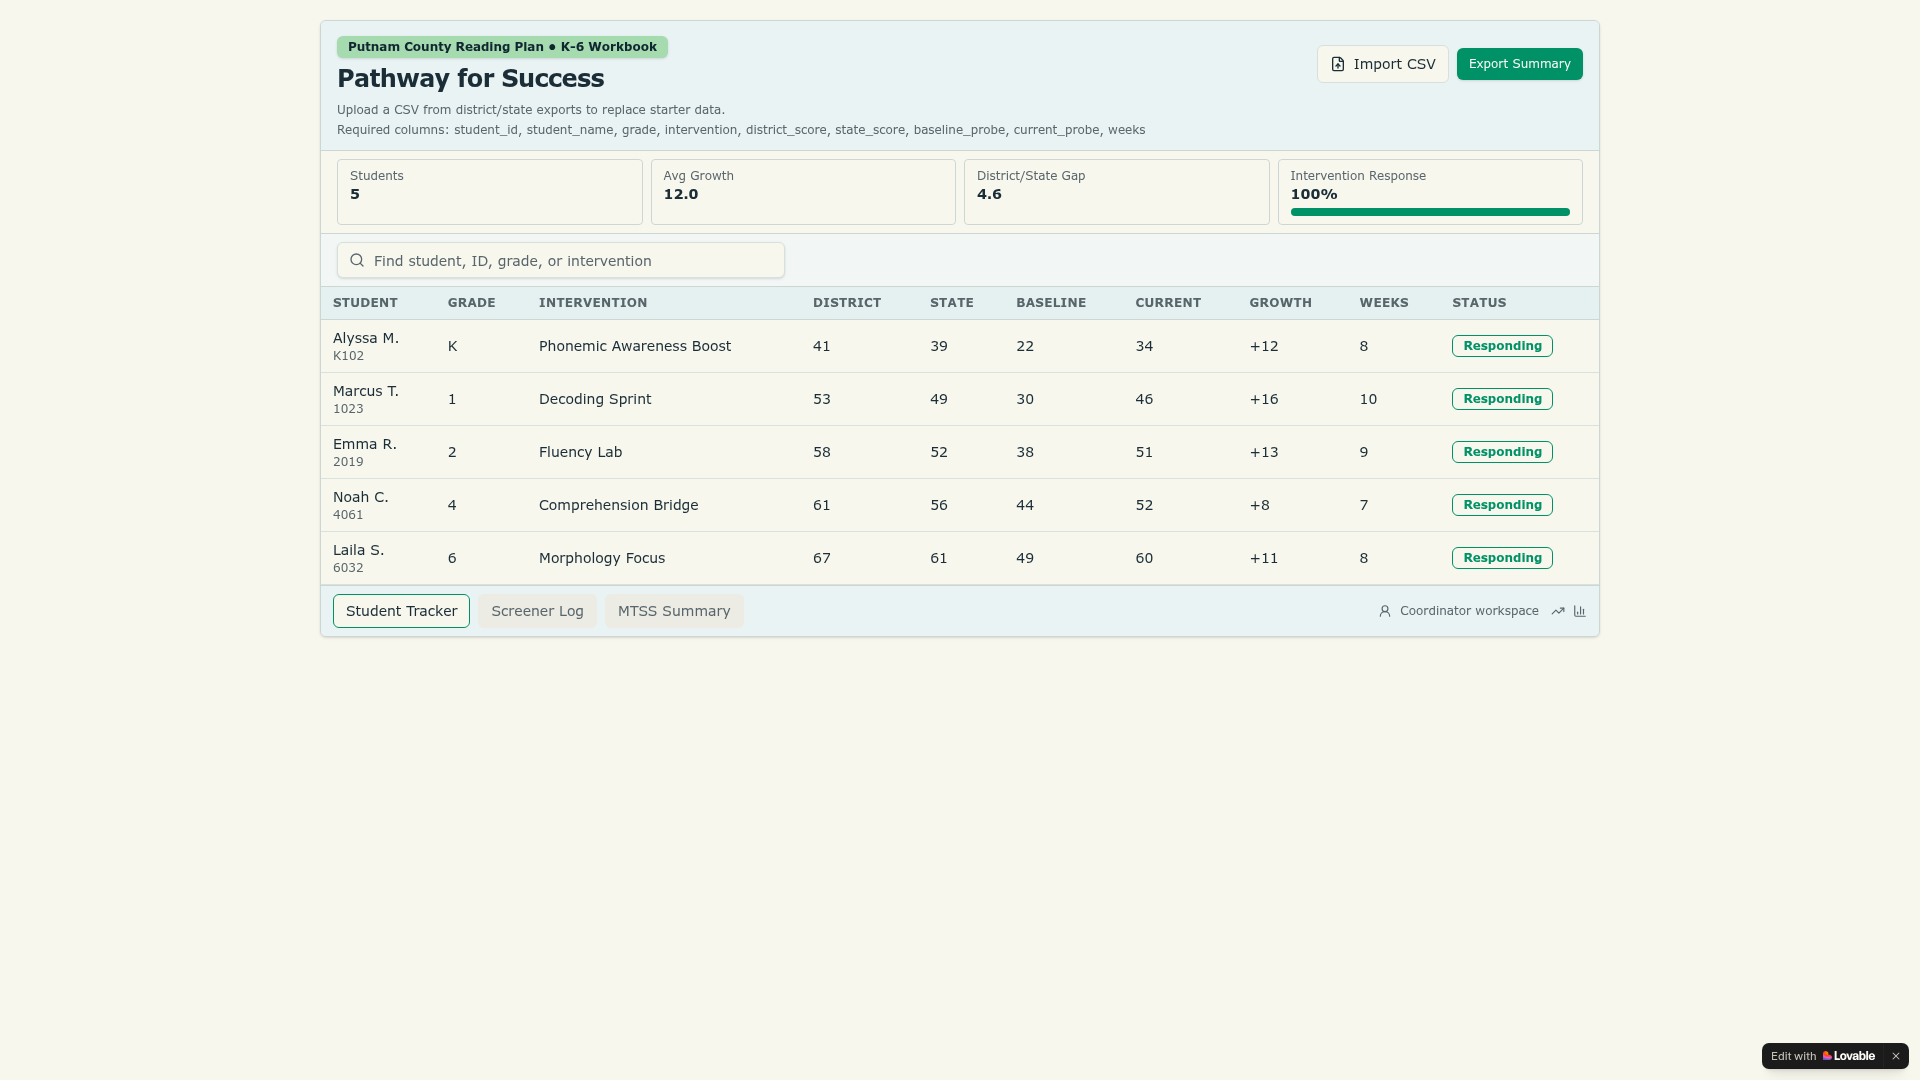Click the +12 growth value
Screen dimensions: 1920x1080
pos(1264,346)
